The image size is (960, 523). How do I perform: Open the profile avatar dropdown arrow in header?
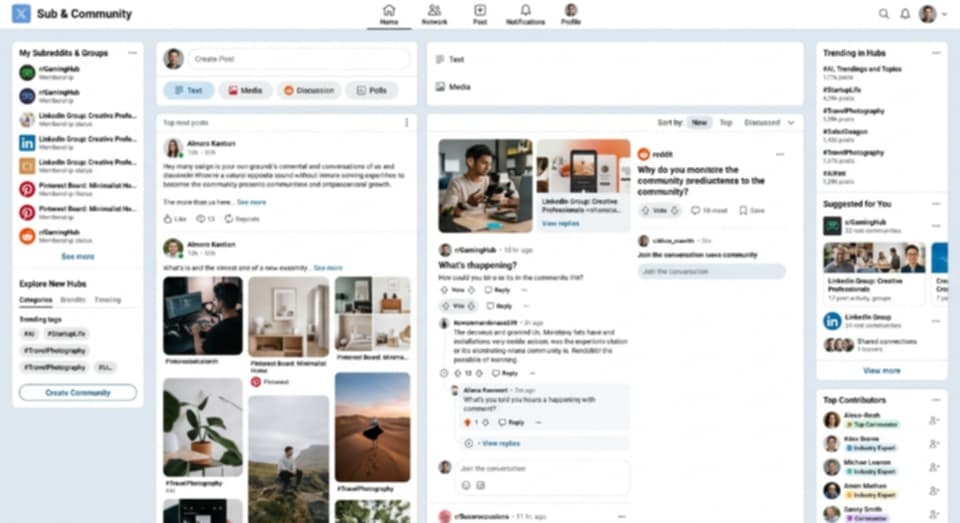944,14
